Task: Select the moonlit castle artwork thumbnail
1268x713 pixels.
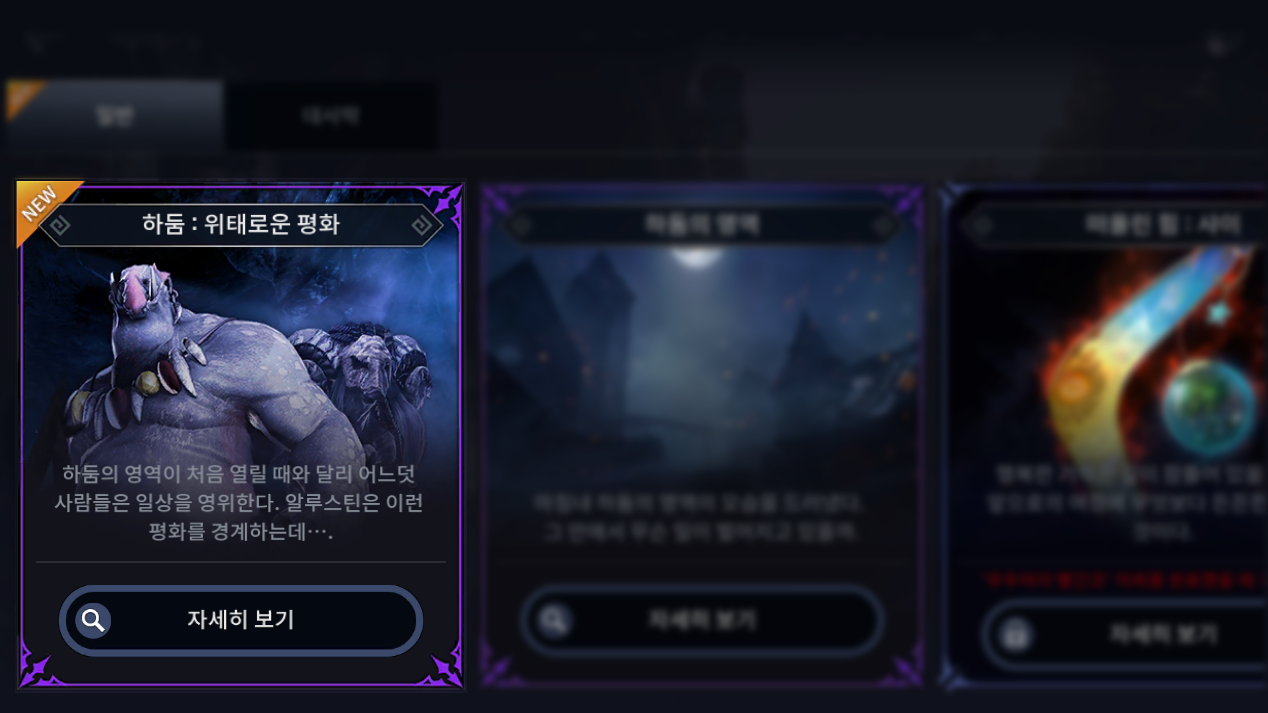Action: coord(702,360)
